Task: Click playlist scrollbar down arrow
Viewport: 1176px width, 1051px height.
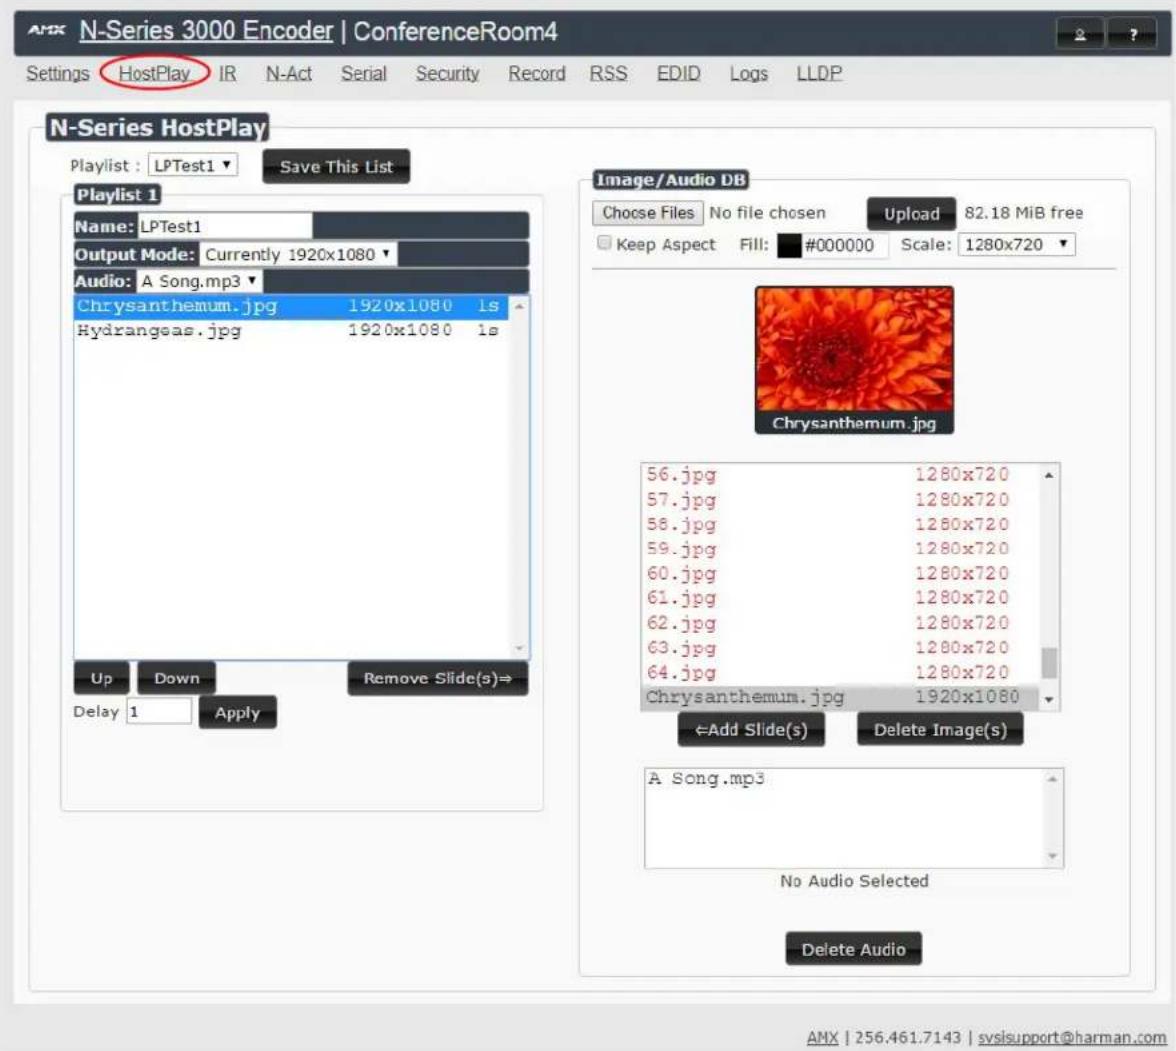Action: (x=518, y=649)
